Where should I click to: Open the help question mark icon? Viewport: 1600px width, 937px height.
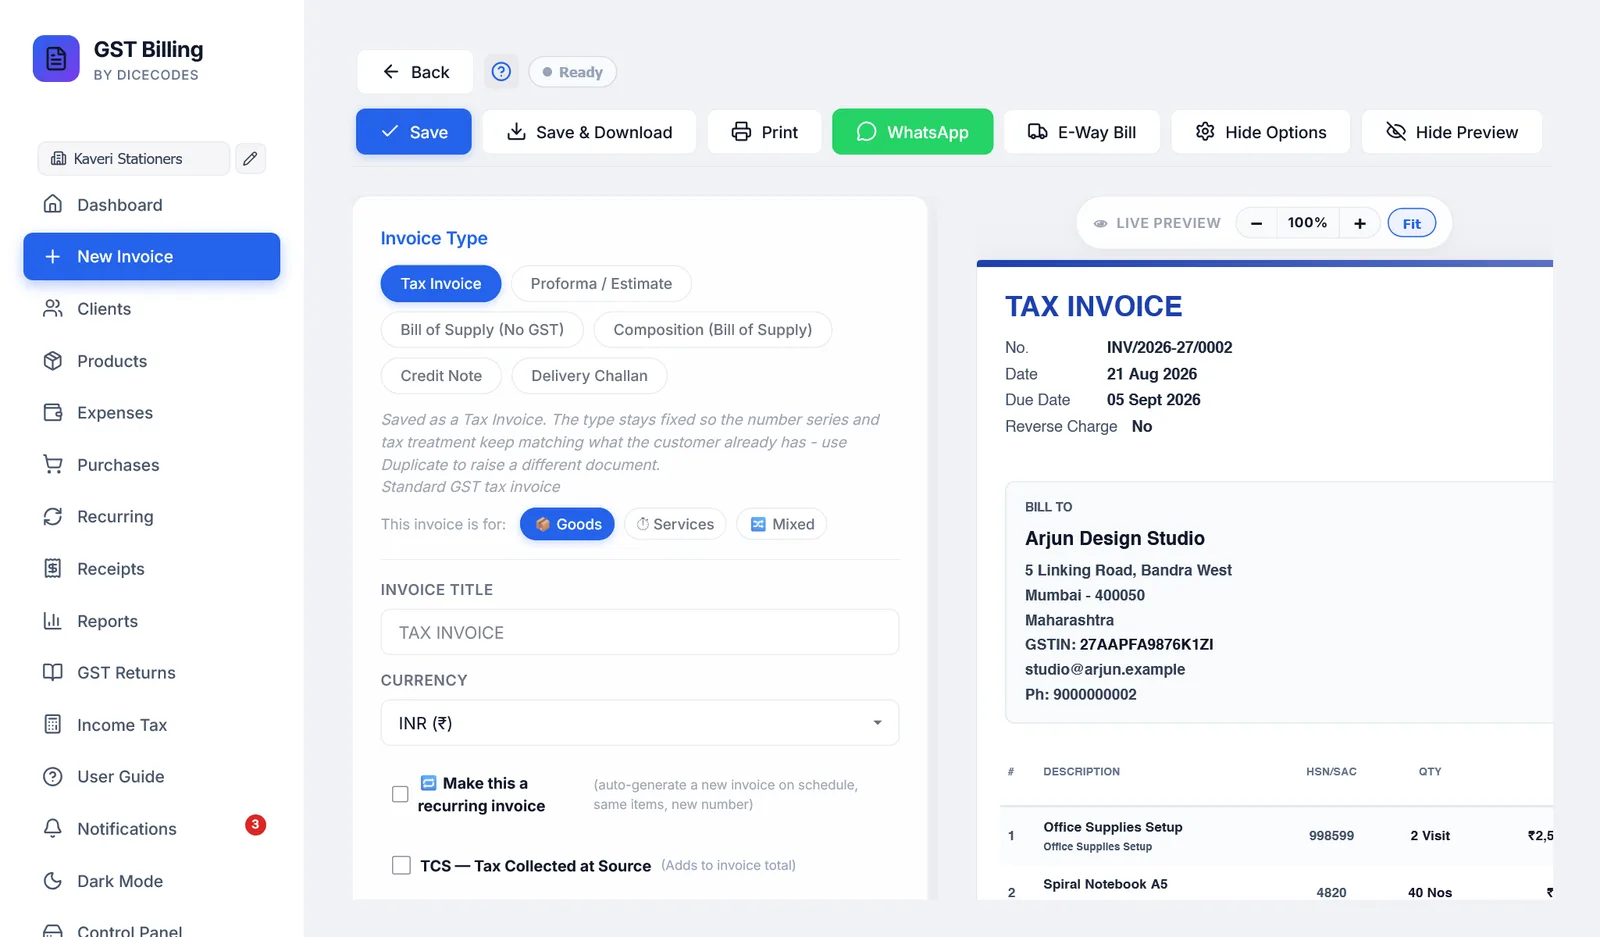pyautogui.click(x=501, y=72)
